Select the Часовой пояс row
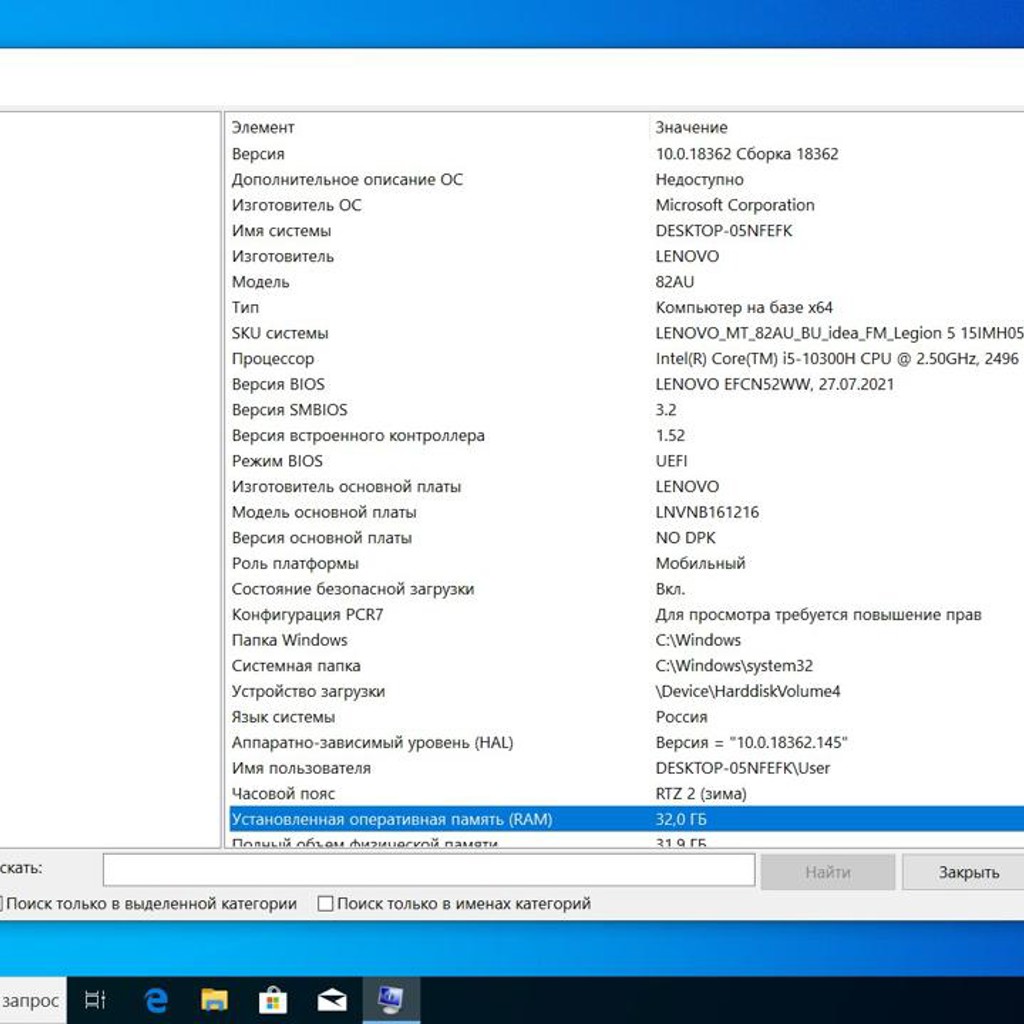The width and height of the screenshot is (1024, 1024). pyautogui.click(x=627, y=794)
